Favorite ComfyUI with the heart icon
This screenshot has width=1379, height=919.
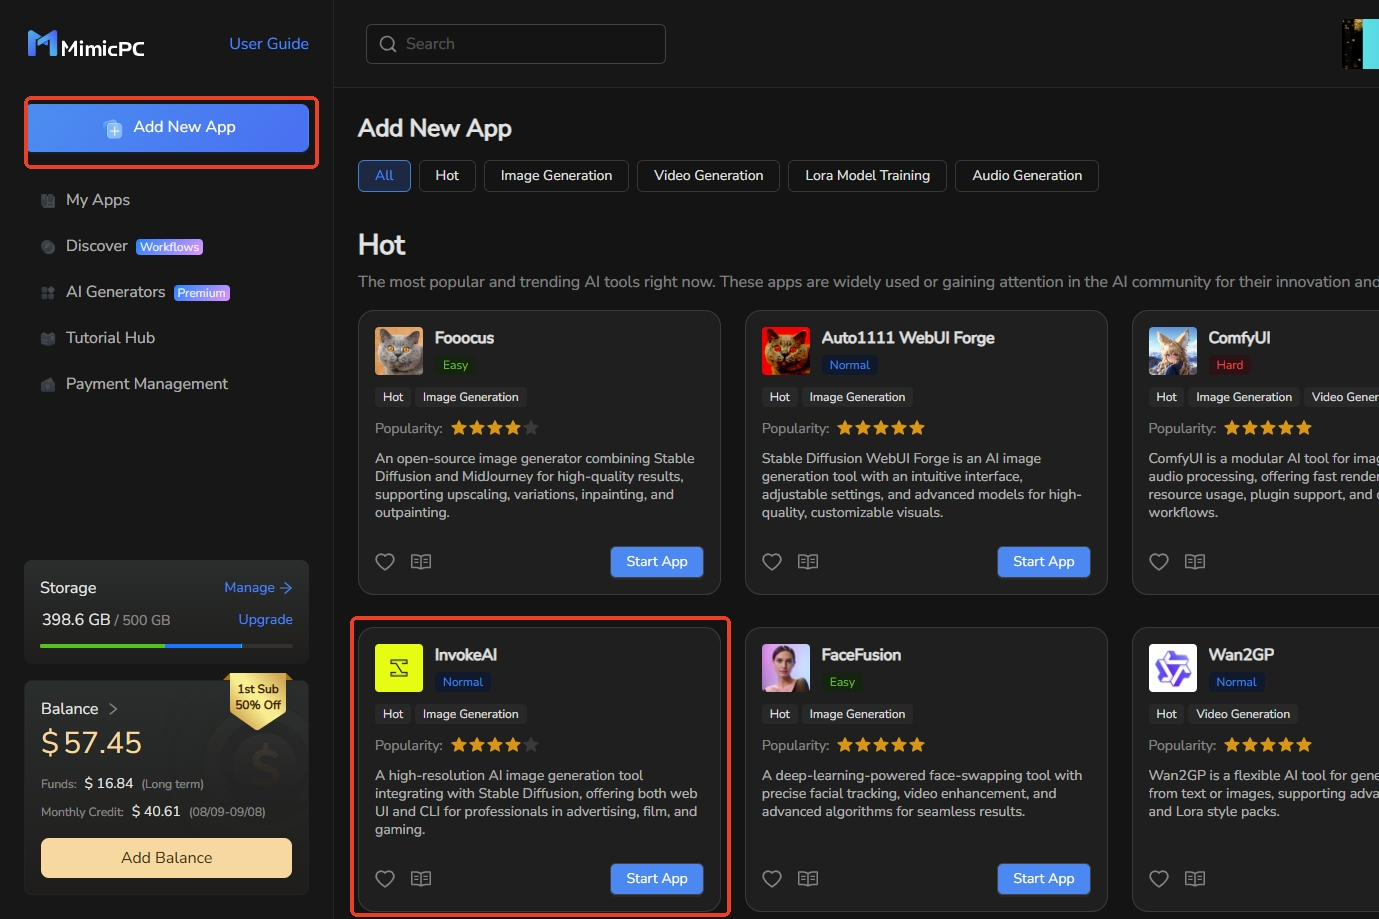(1159, 562)
